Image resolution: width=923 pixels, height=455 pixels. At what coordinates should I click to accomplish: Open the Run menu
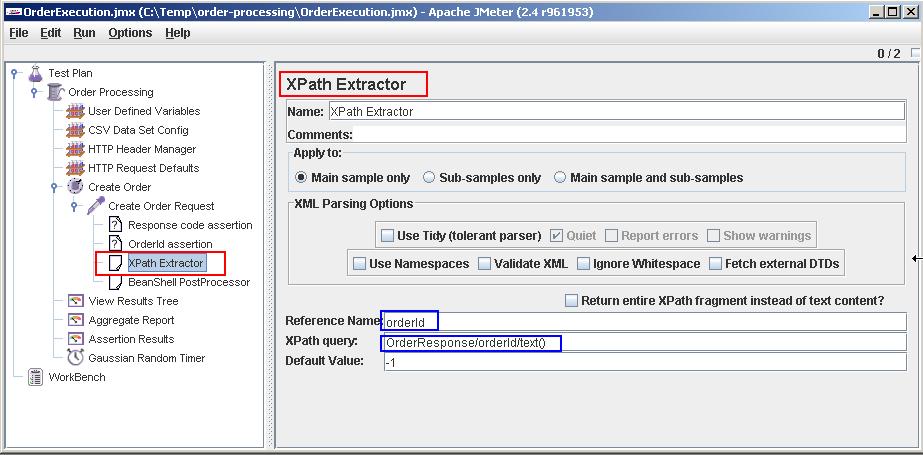pyautogui.click(x=84, y=33)
